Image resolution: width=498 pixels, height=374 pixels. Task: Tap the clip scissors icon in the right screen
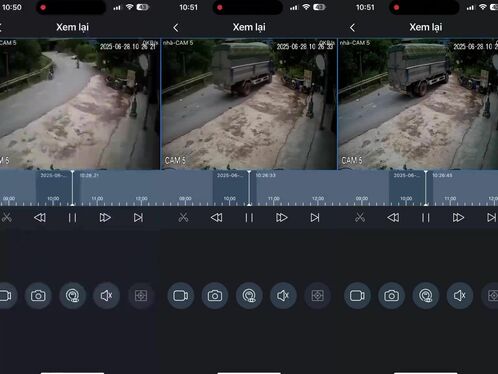pyautogui.click(x=360, y=218)
